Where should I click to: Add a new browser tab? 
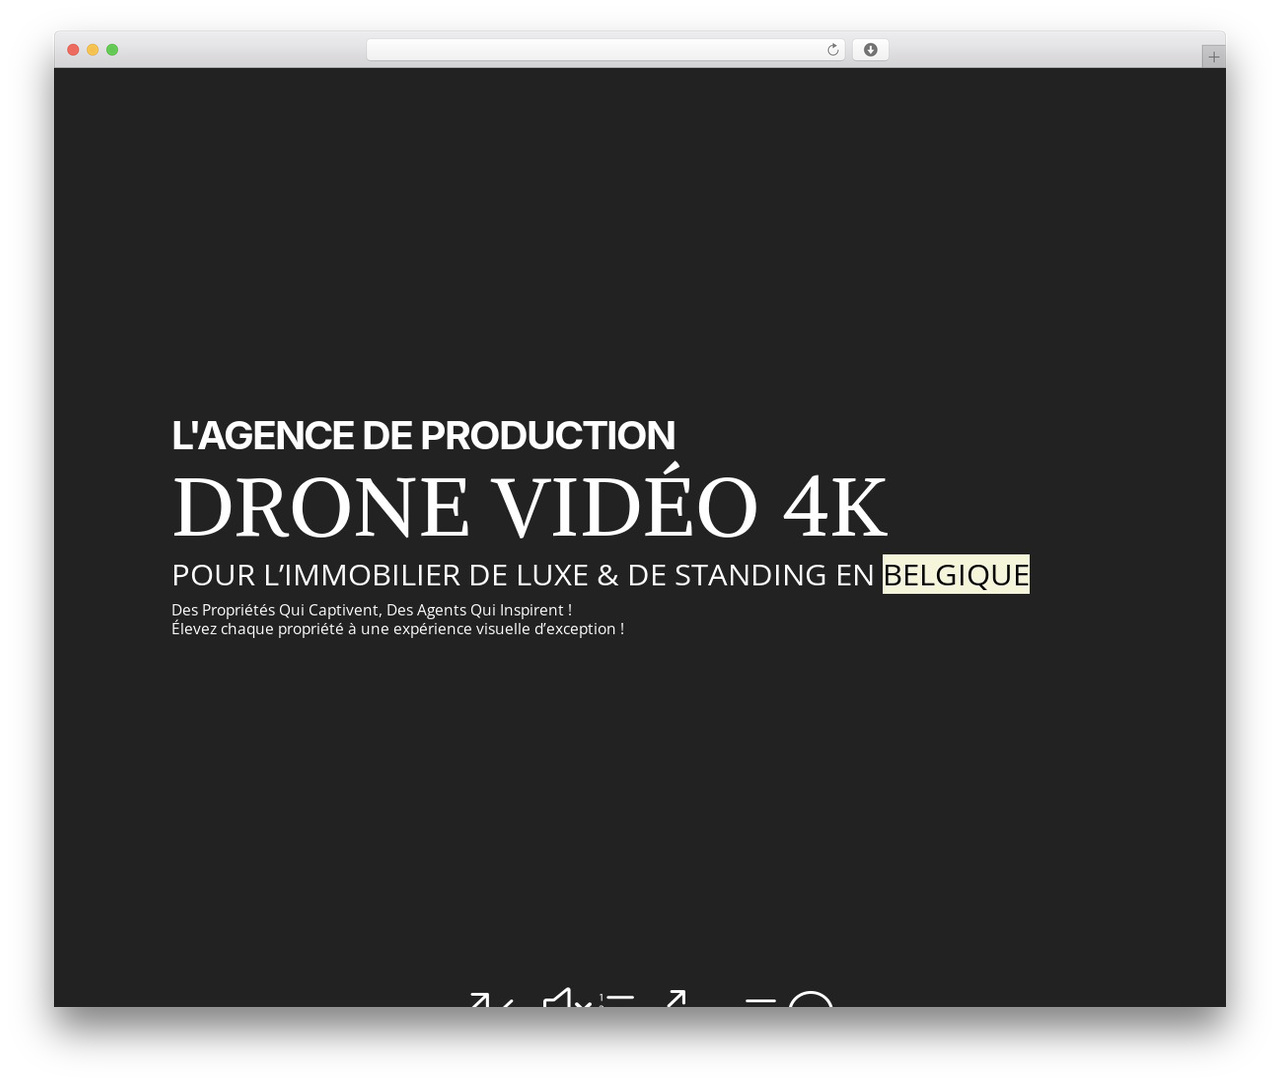tap(1213, 57)
